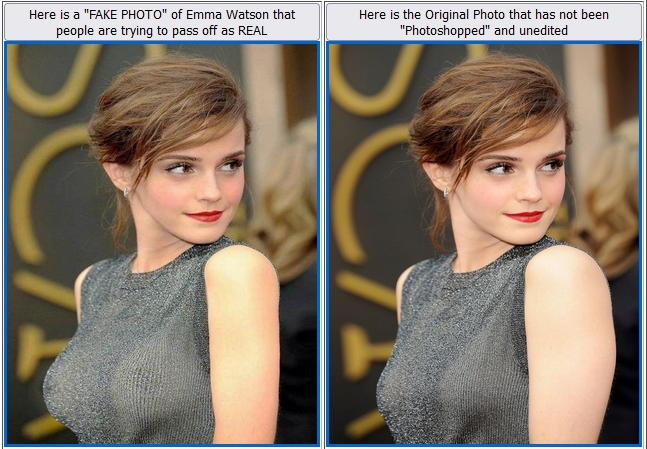
Task: Click the left photo labeled FAKE PHOTO
Action: click(x=162, y=243)
